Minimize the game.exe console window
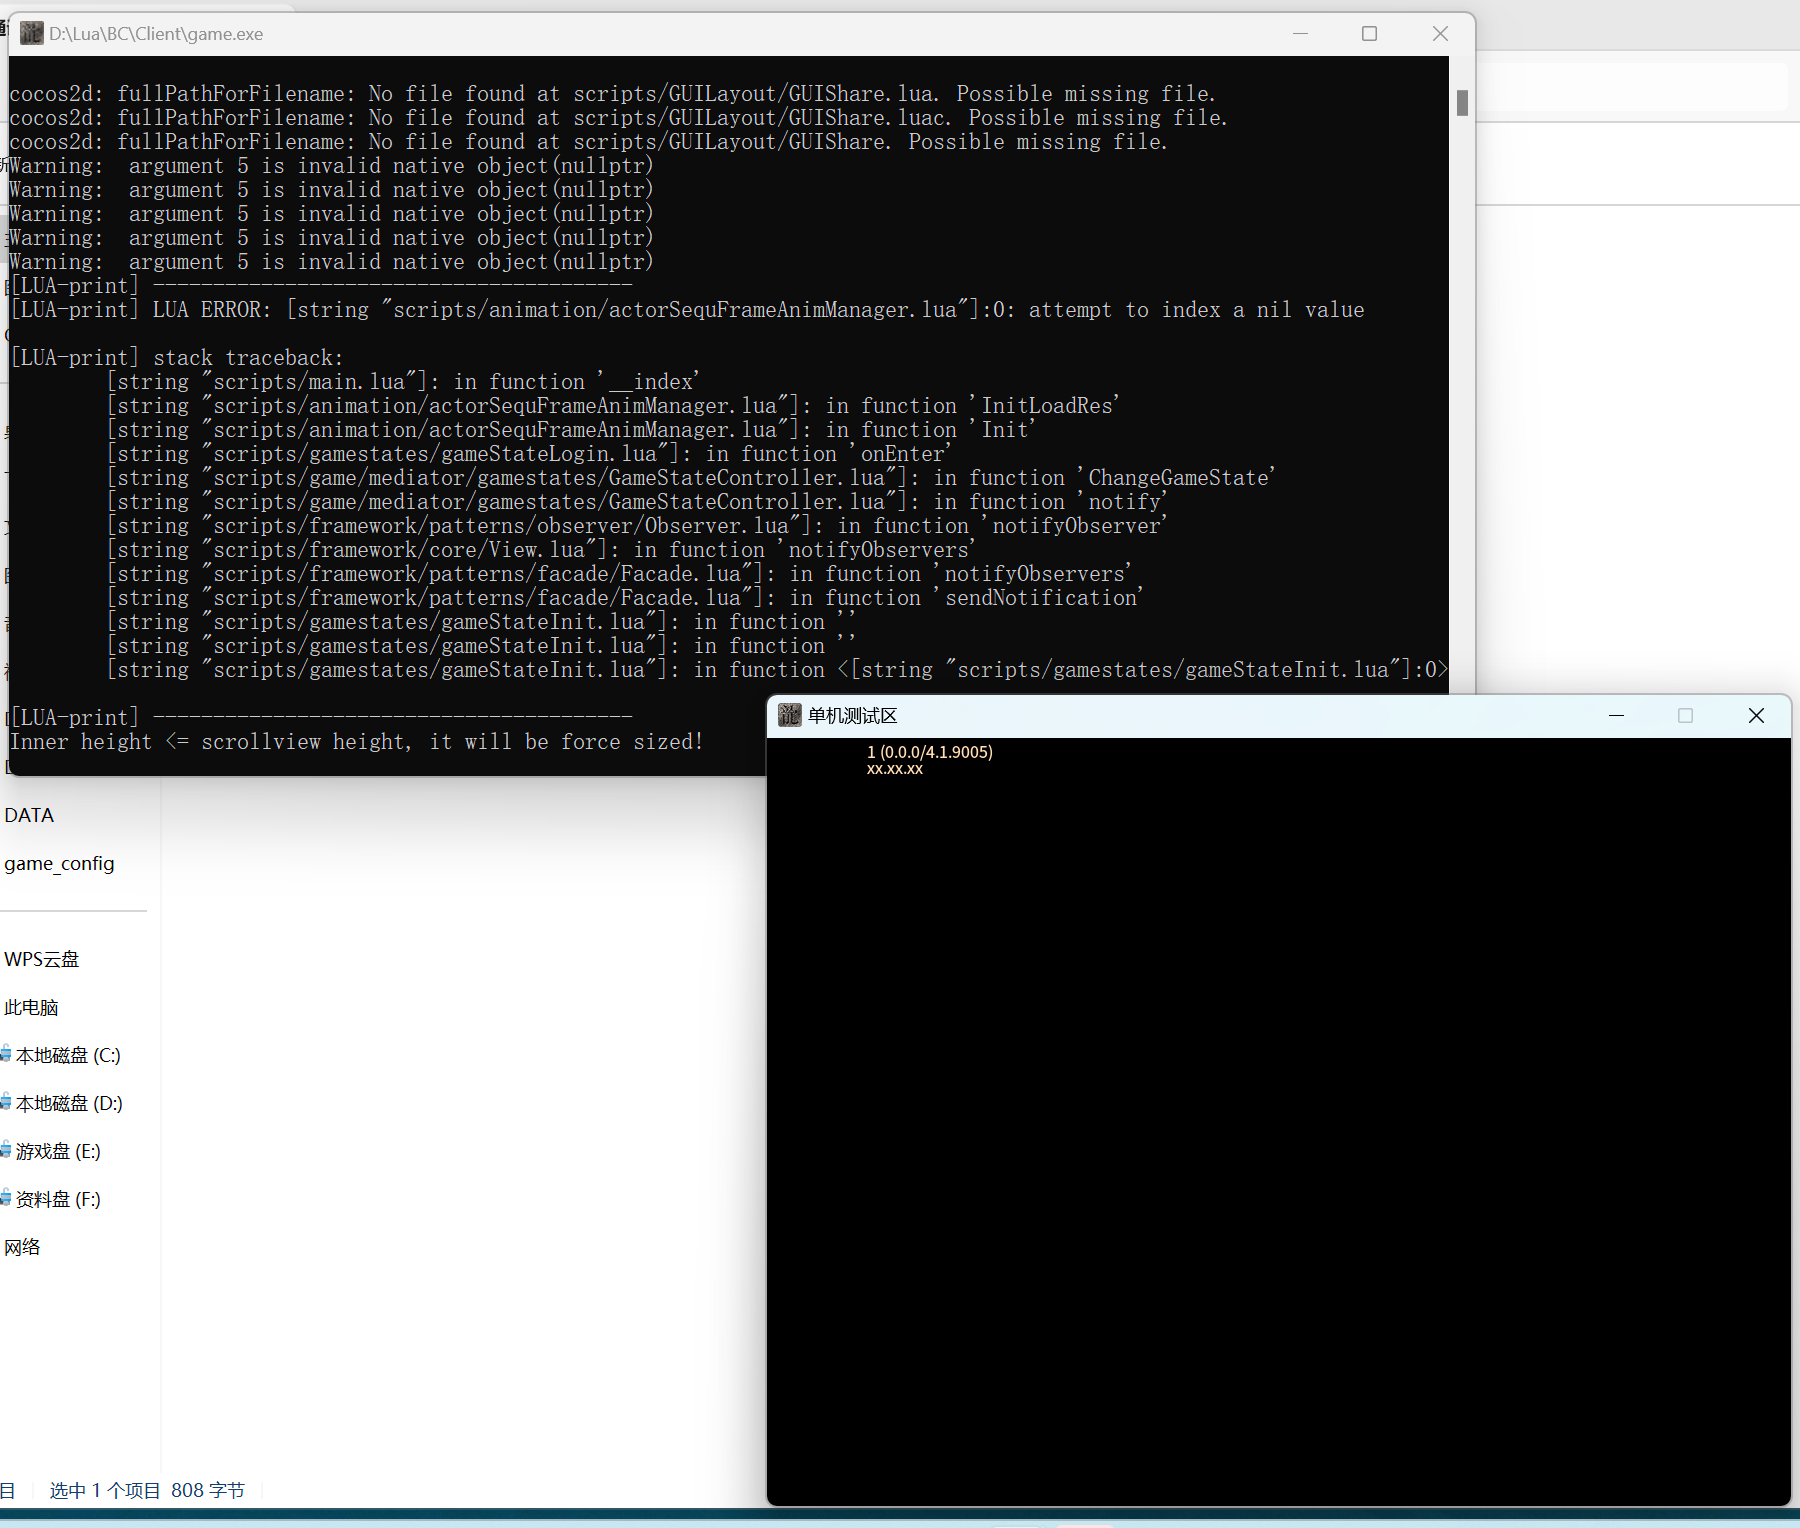The height and width of the screenshot is (1528, 1800). [x=1300, y=33]
